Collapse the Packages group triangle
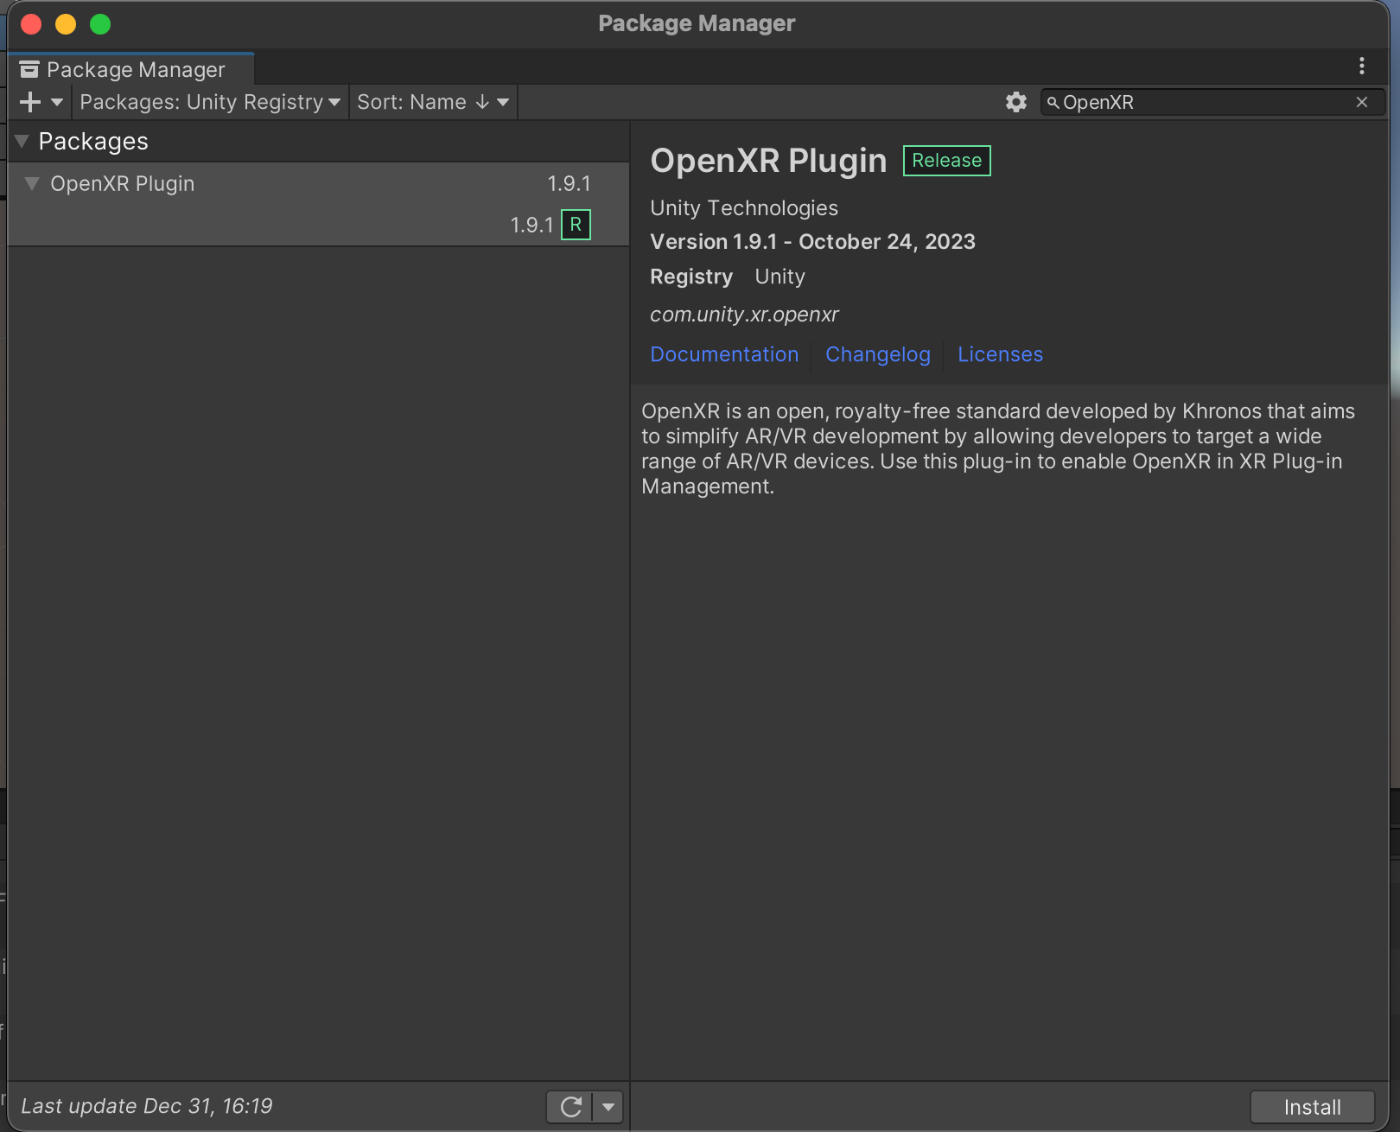 [x=22, y=141]
